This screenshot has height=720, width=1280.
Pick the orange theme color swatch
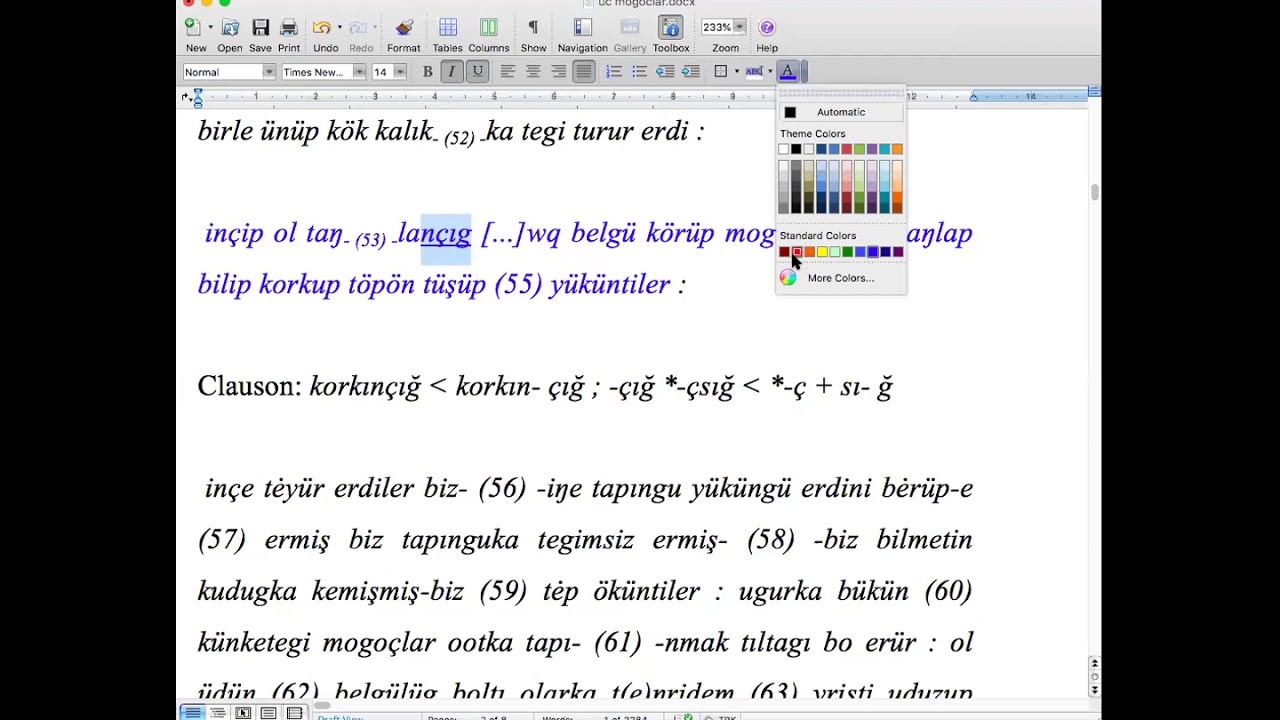pyautogui.click(x=897, y=149)
